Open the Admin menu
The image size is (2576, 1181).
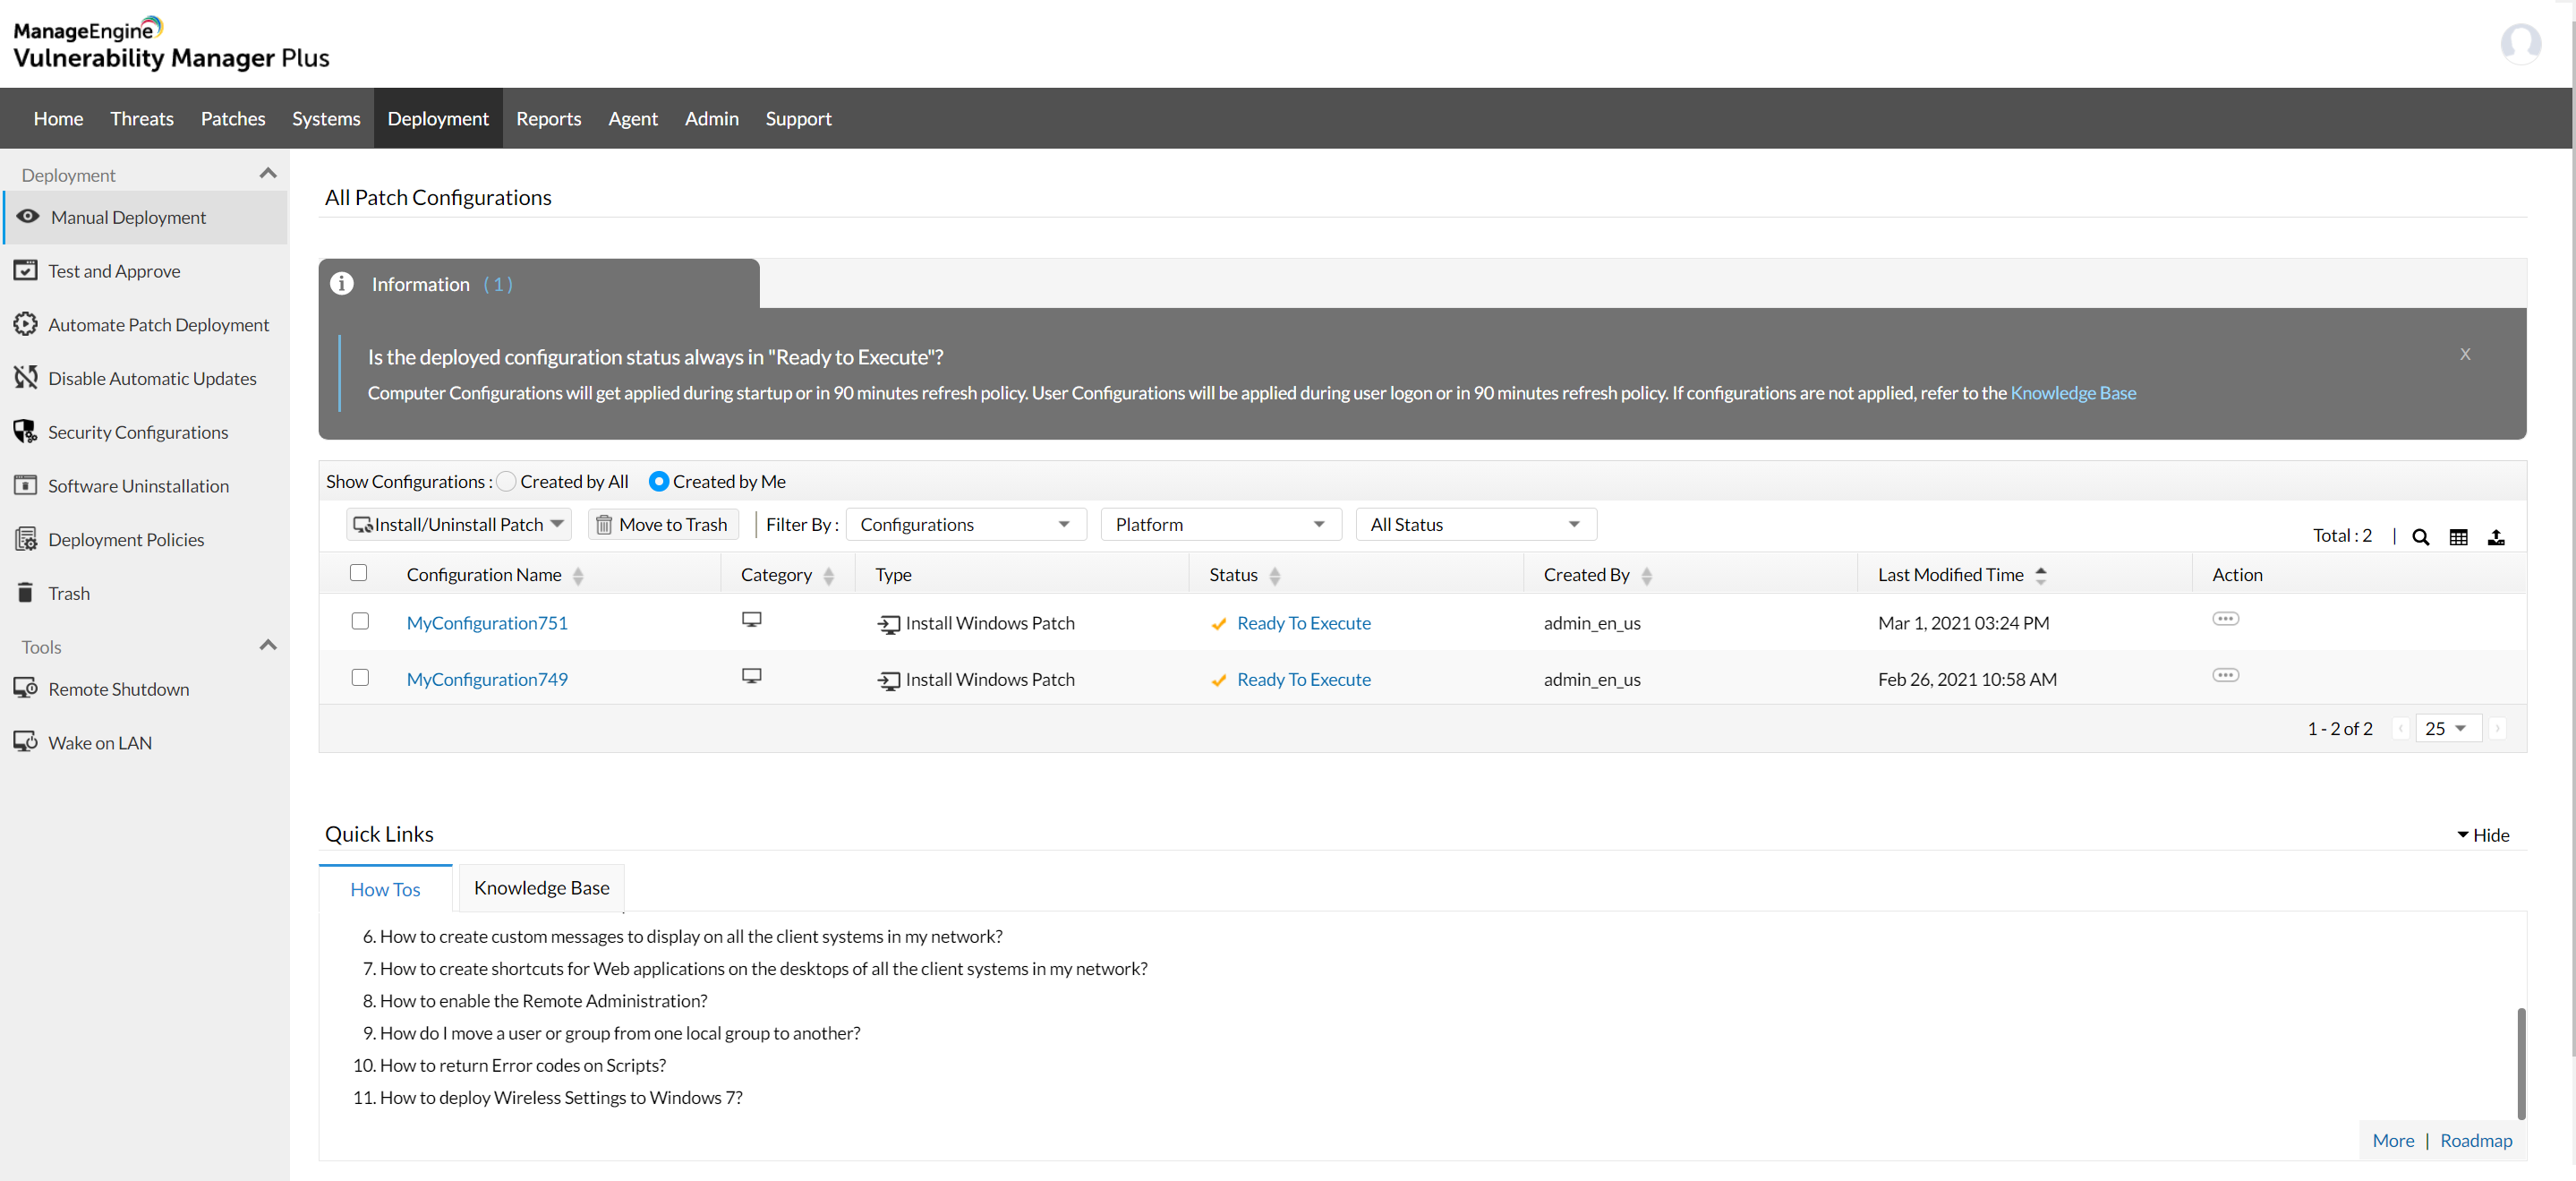click(x=711, y=118)
